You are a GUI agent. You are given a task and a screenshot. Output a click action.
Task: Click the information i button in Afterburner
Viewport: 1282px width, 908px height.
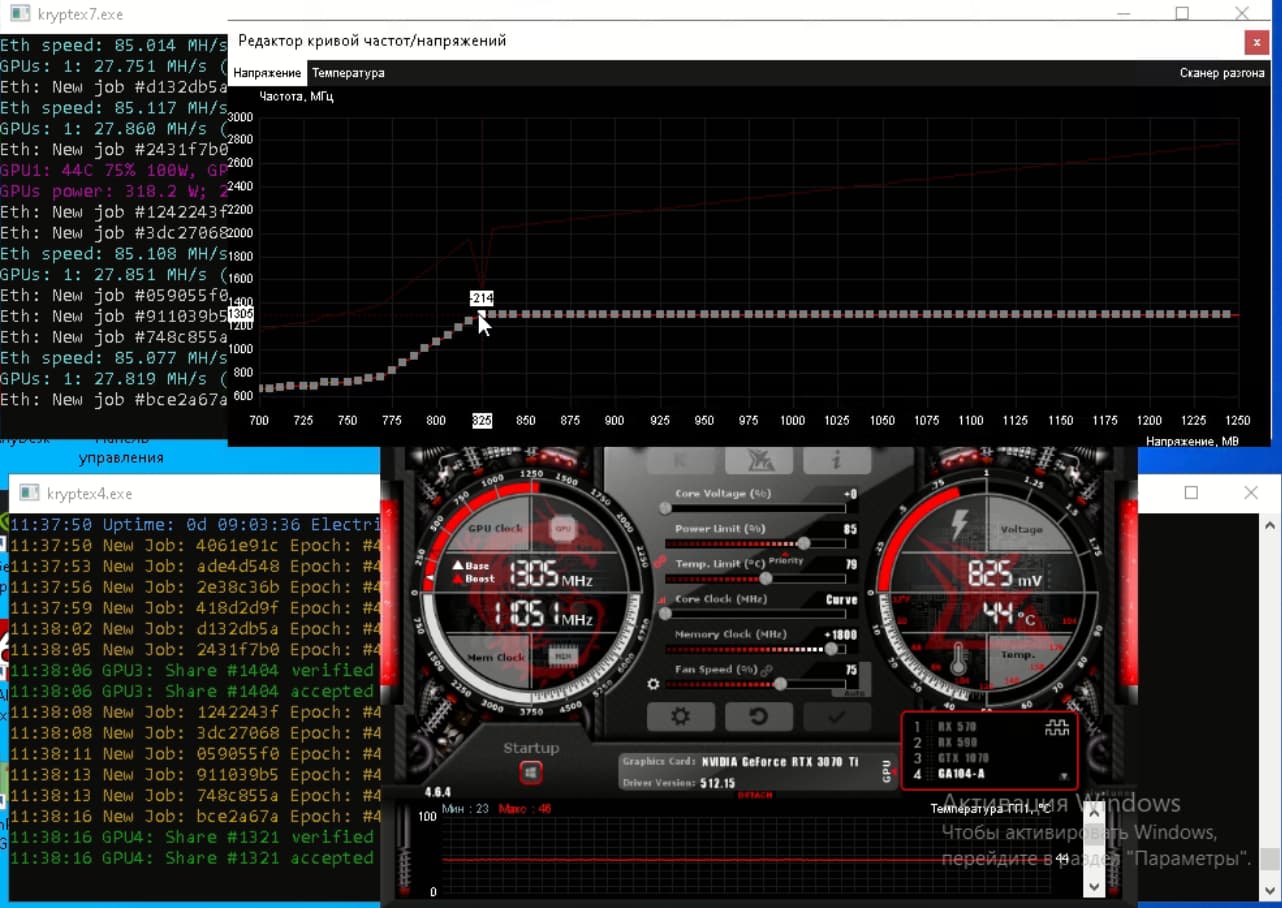click(x=836, y=461)
